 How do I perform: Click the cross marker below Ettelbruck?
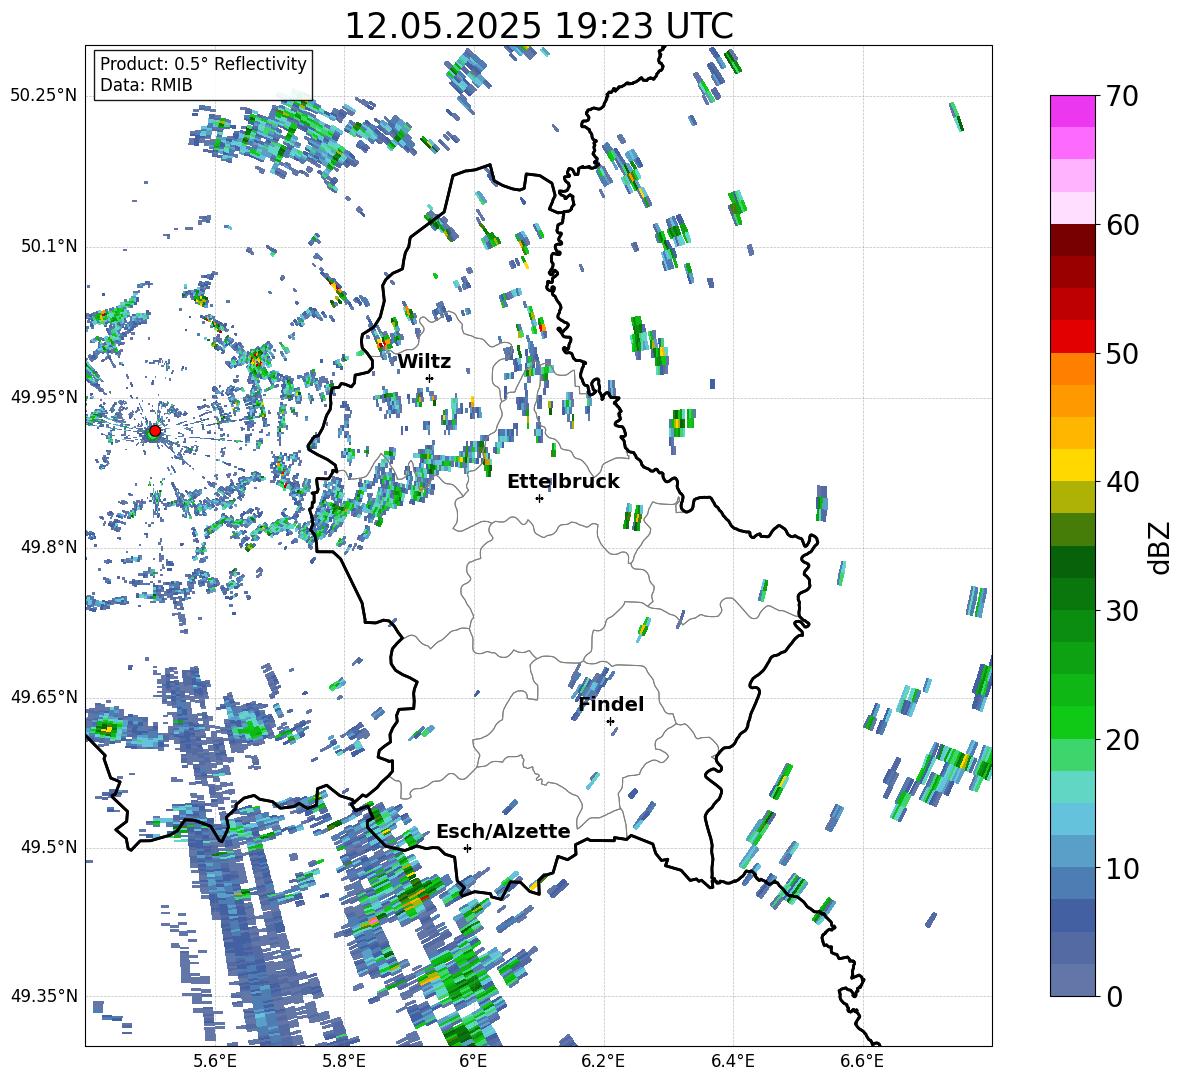pyautogui.click(x=539, y=498)
